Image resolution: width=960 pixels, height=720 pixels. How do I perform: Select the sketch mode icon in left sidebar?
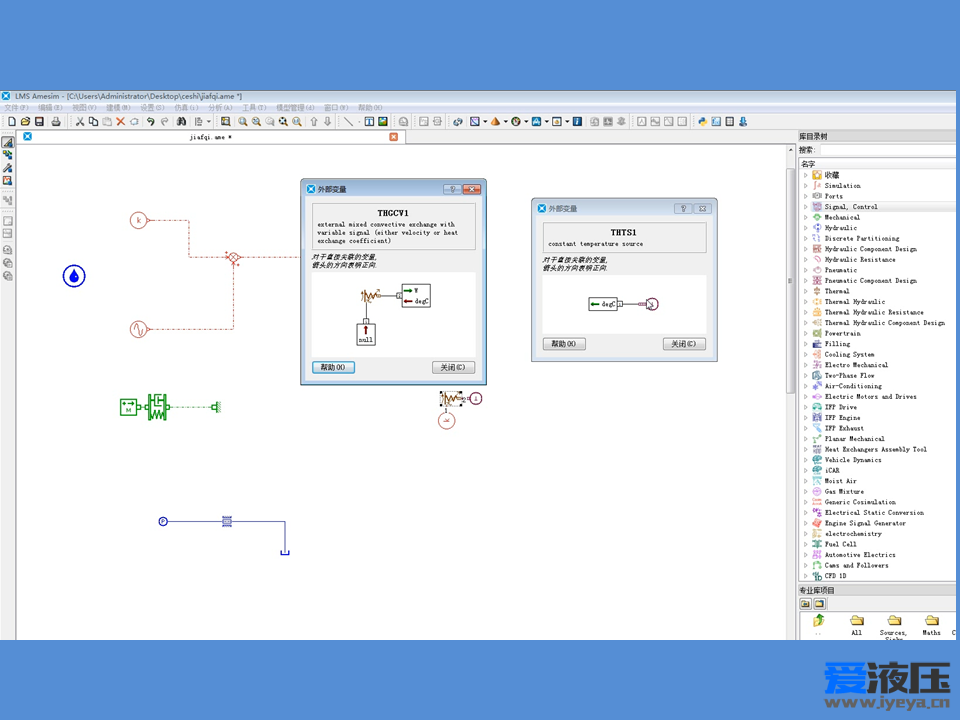(7, 143)
